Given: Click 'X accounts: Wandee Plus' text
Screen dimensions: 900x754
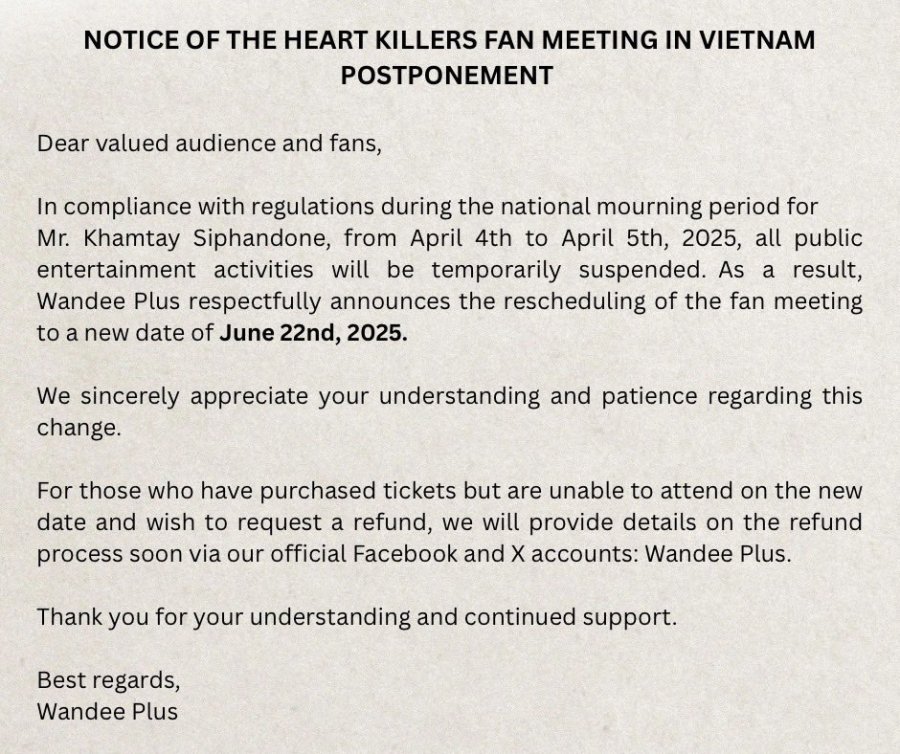Looking at the screenshot, I should click(x=650, y=554).
